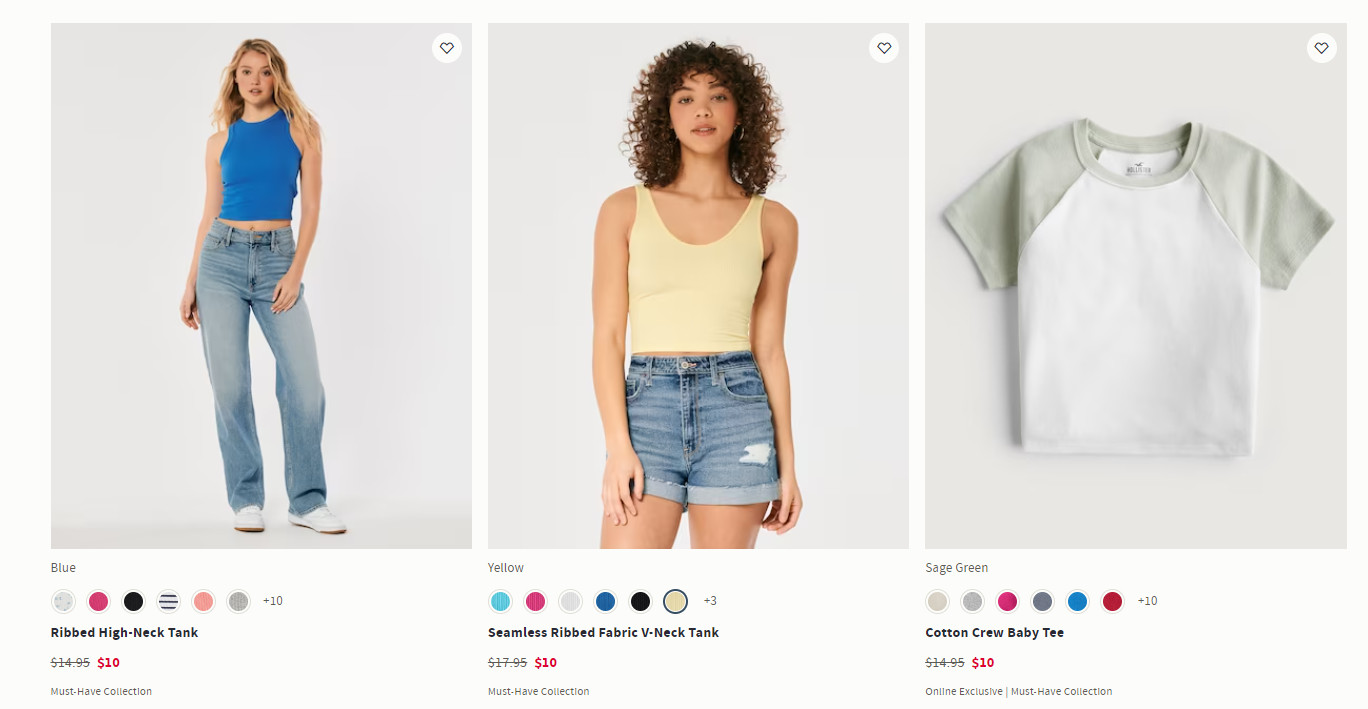Click heart icon on Seamless Ribbed V-Neck Tank
The width and height of the screenshot is (1368, 709).
[x=884, y=48]
